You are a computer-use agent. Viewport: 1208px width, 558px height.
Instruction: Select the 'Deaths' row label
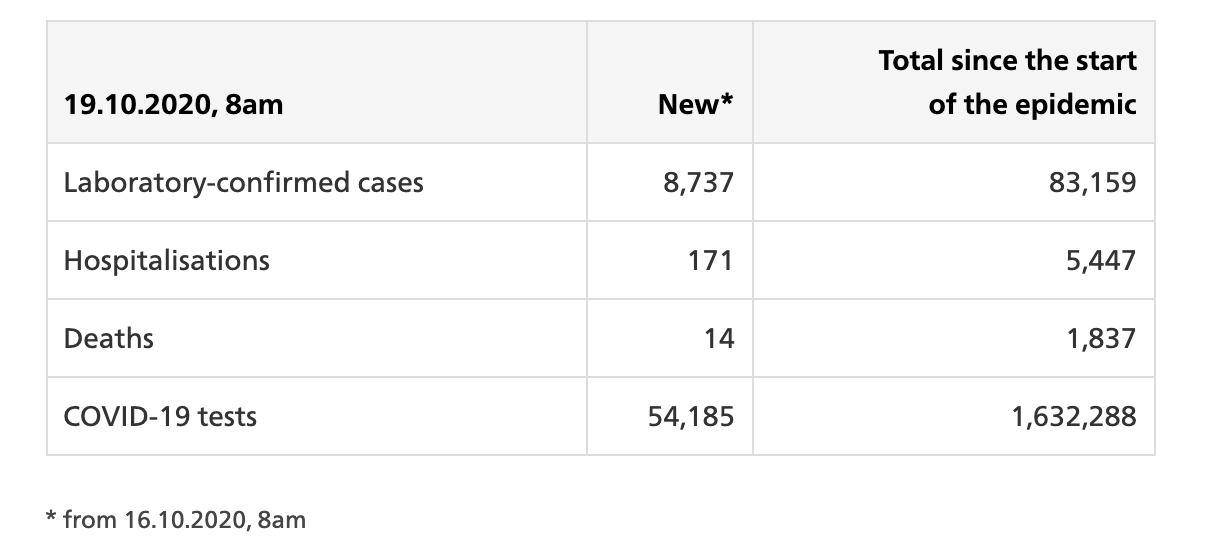(108, 338)
